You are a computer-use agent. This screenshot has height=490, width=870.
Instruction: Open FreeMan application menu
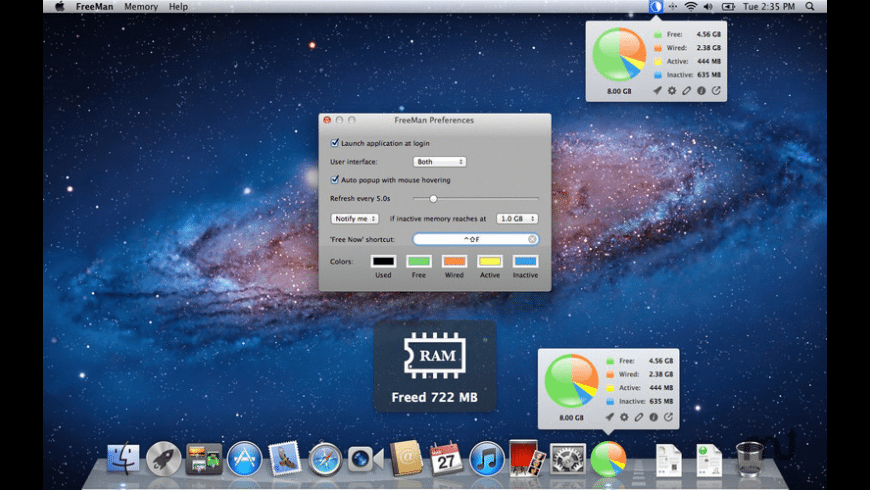tap(94, 7)
